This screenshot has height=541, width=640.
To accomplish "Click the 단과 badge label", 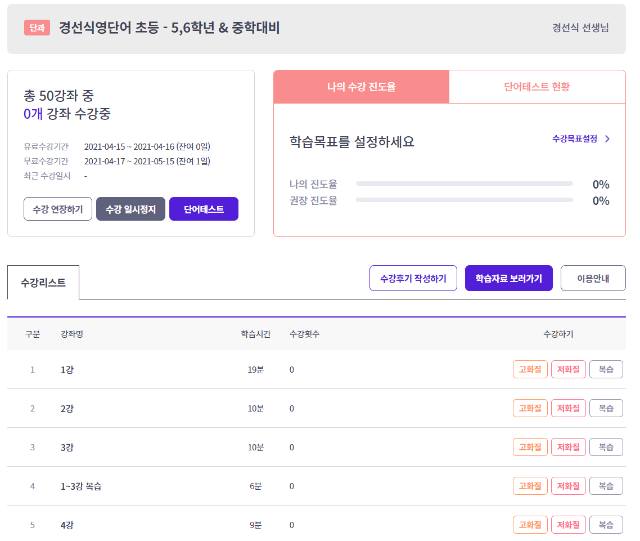I will pos(37,28).
